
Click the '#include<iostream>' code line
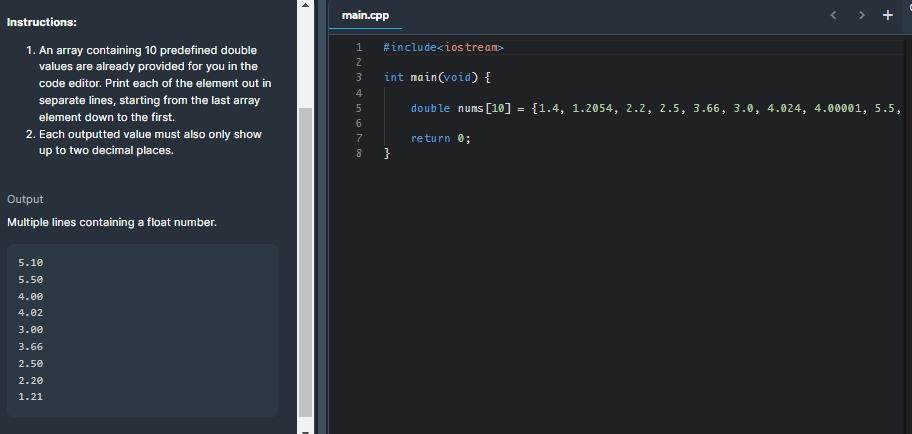point(443,47)
